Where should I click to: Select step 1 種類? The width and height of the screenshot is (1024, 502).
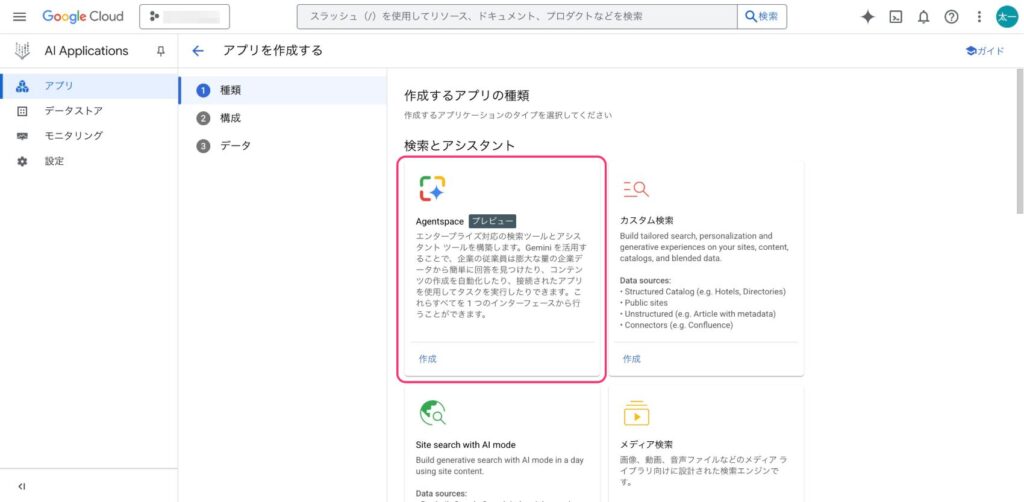[x=283, y=90]
